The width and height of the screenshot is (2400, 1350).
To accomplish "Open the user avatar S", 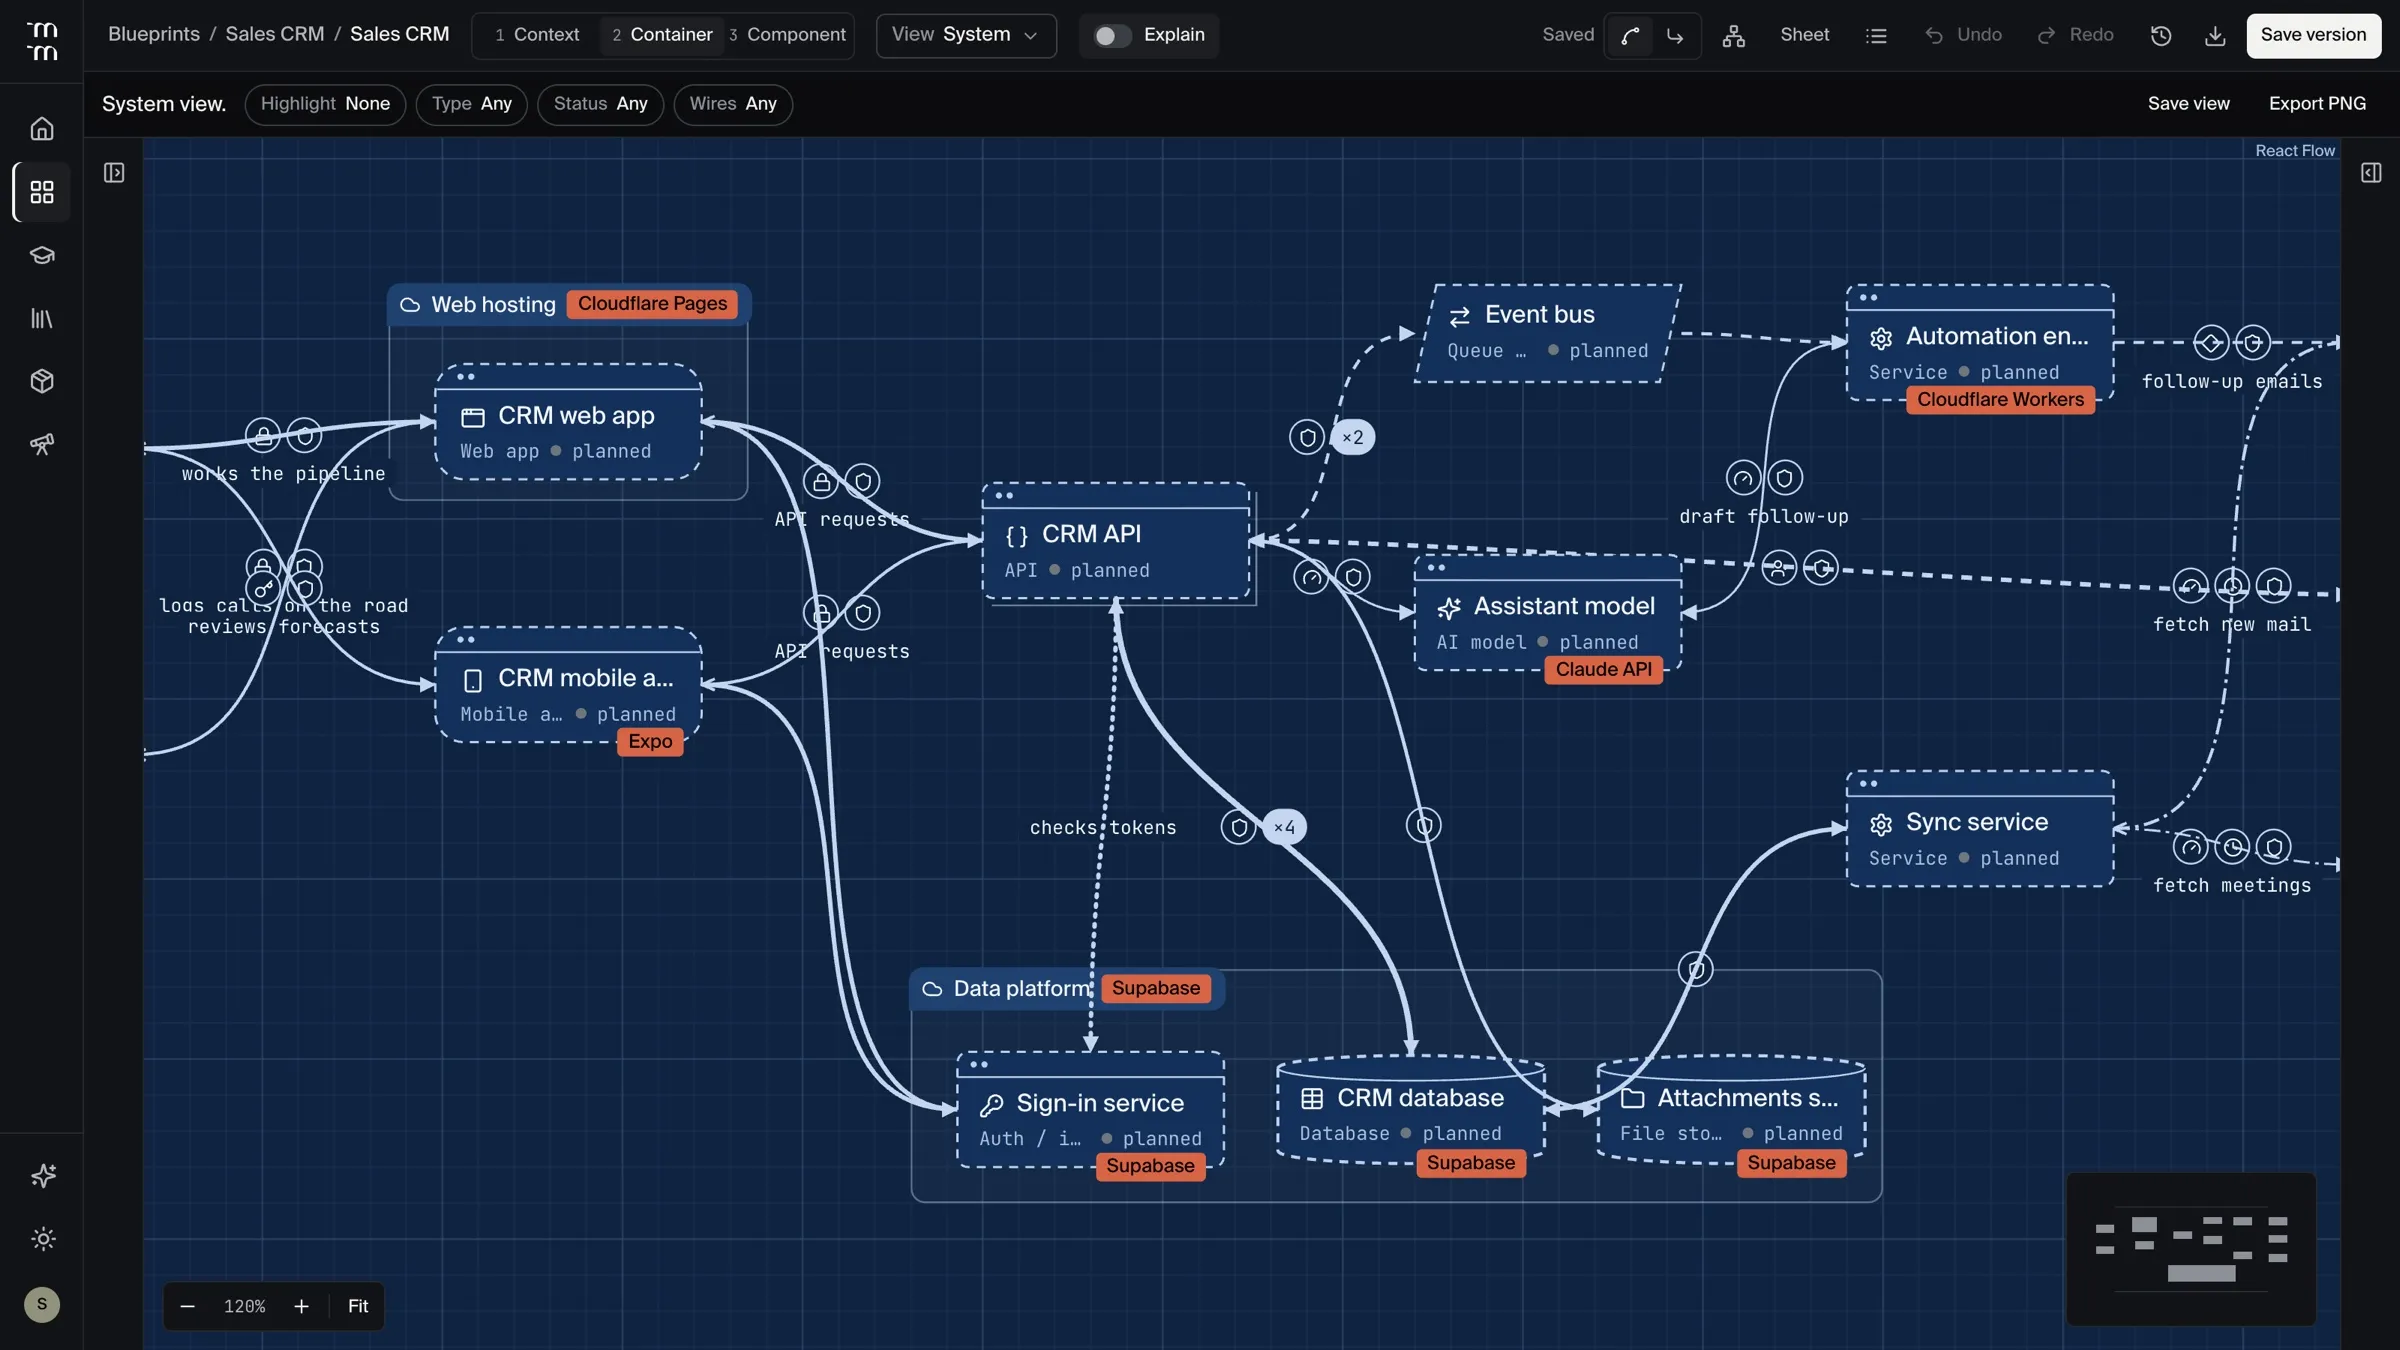I will click(42, 1304).
